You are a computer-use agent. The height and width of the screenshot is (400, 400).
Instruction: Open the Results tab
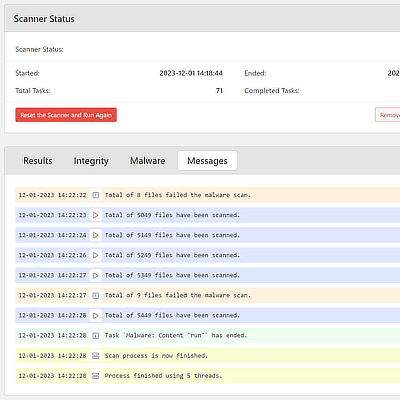38,161
